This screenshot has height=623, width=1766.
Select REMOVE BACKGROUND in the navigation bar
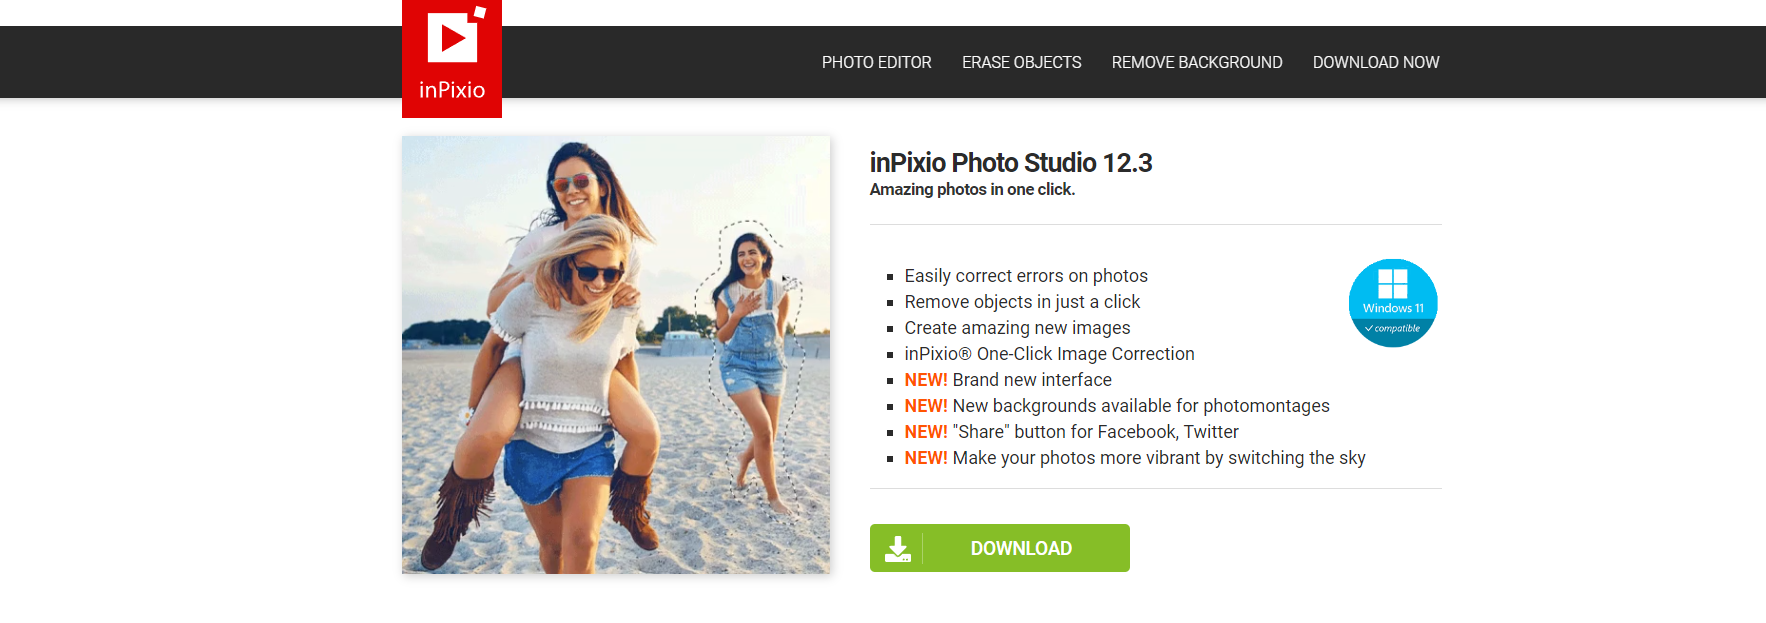point(1196,62)
